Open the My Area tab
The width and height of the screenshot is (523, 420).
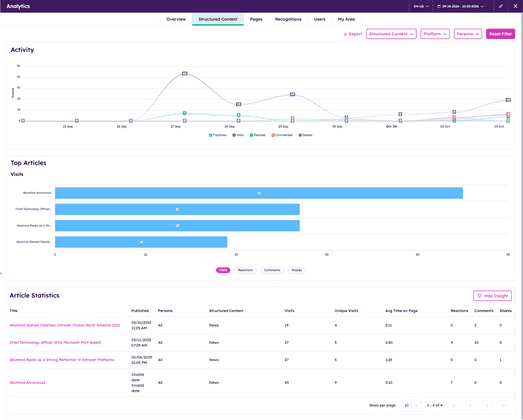(346, 19)
